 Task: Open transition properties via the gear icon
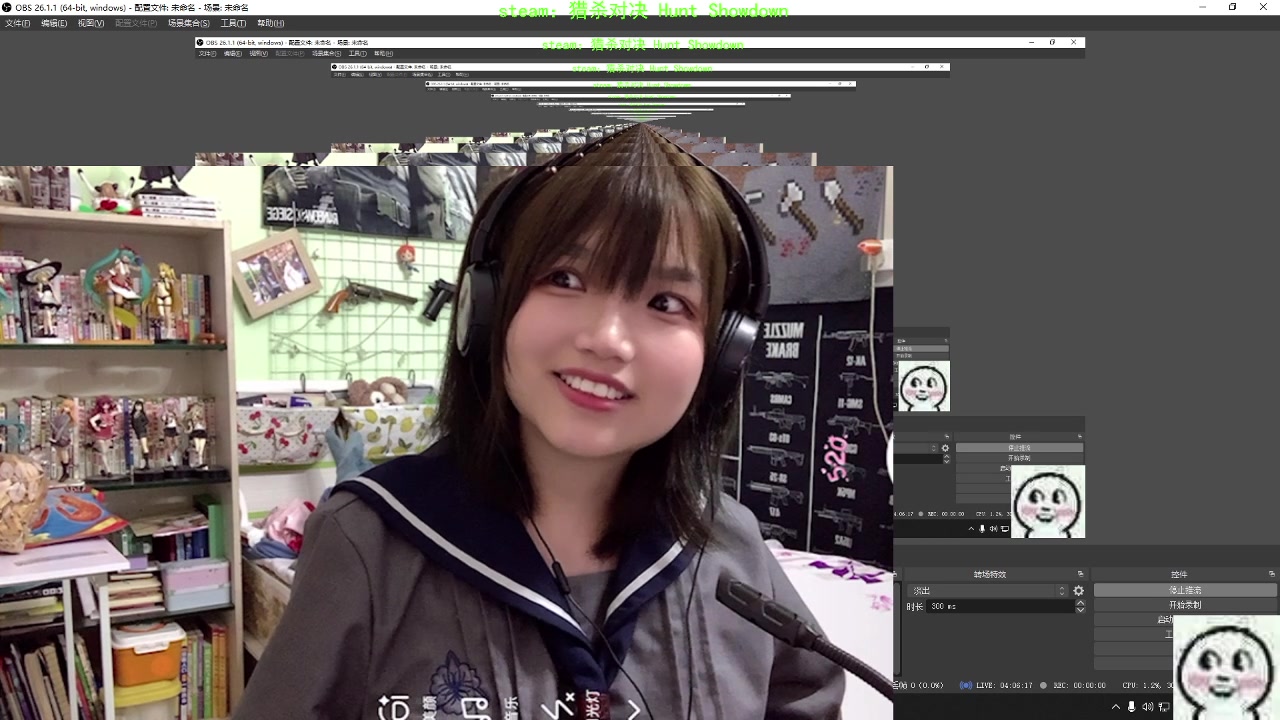1078,591
